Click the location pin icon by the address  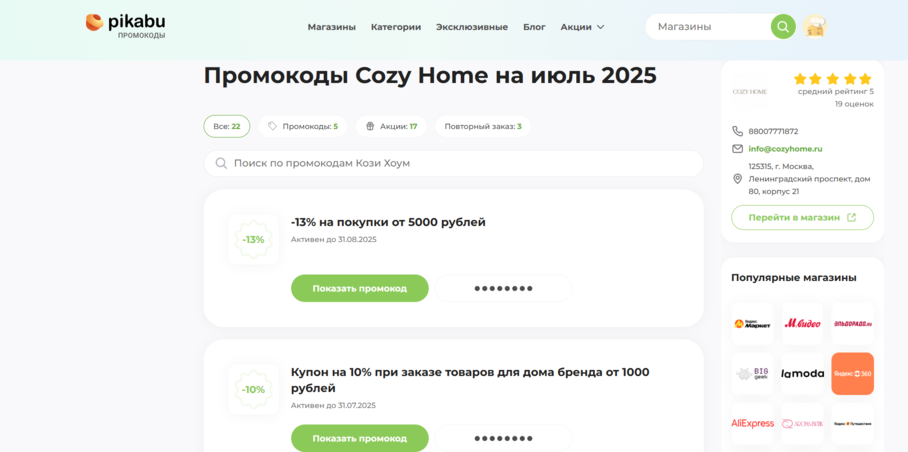(x=737, y=179)
